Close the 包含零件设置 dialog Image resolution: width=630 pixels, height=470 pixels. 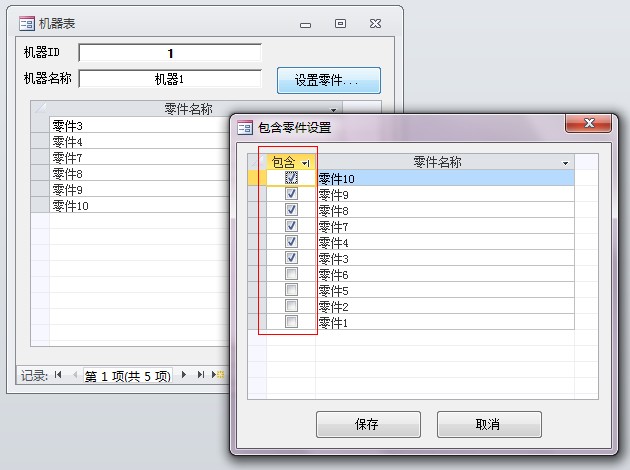[x=589, y=123]
